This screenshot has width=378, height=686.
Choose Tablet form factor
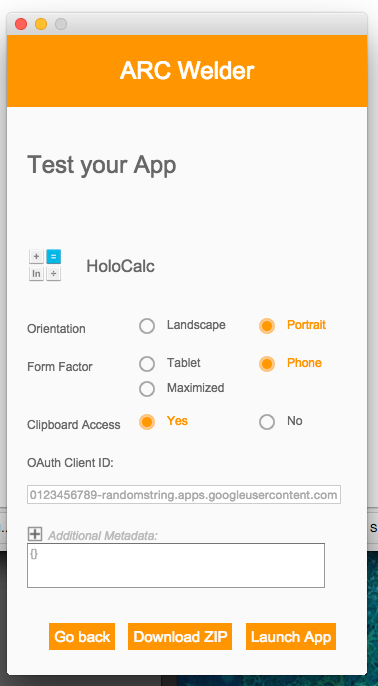point(147,364)
